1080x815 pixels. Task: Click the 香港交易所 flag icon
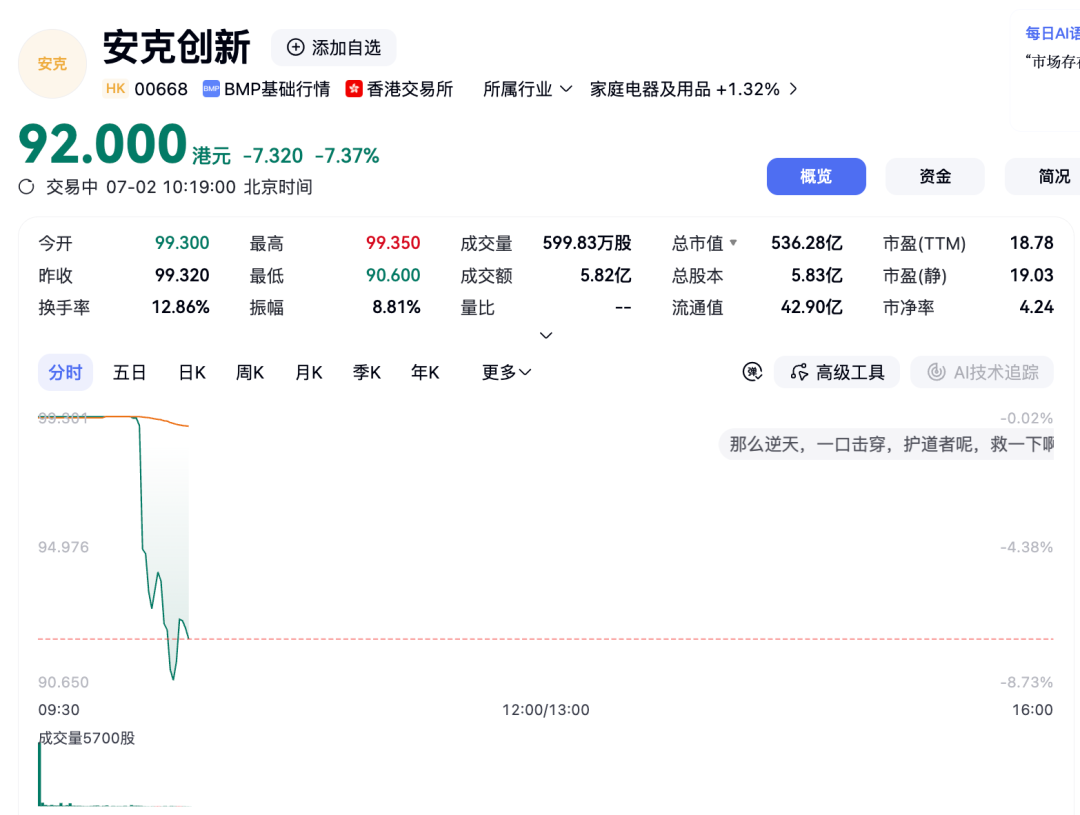[354, 89]
